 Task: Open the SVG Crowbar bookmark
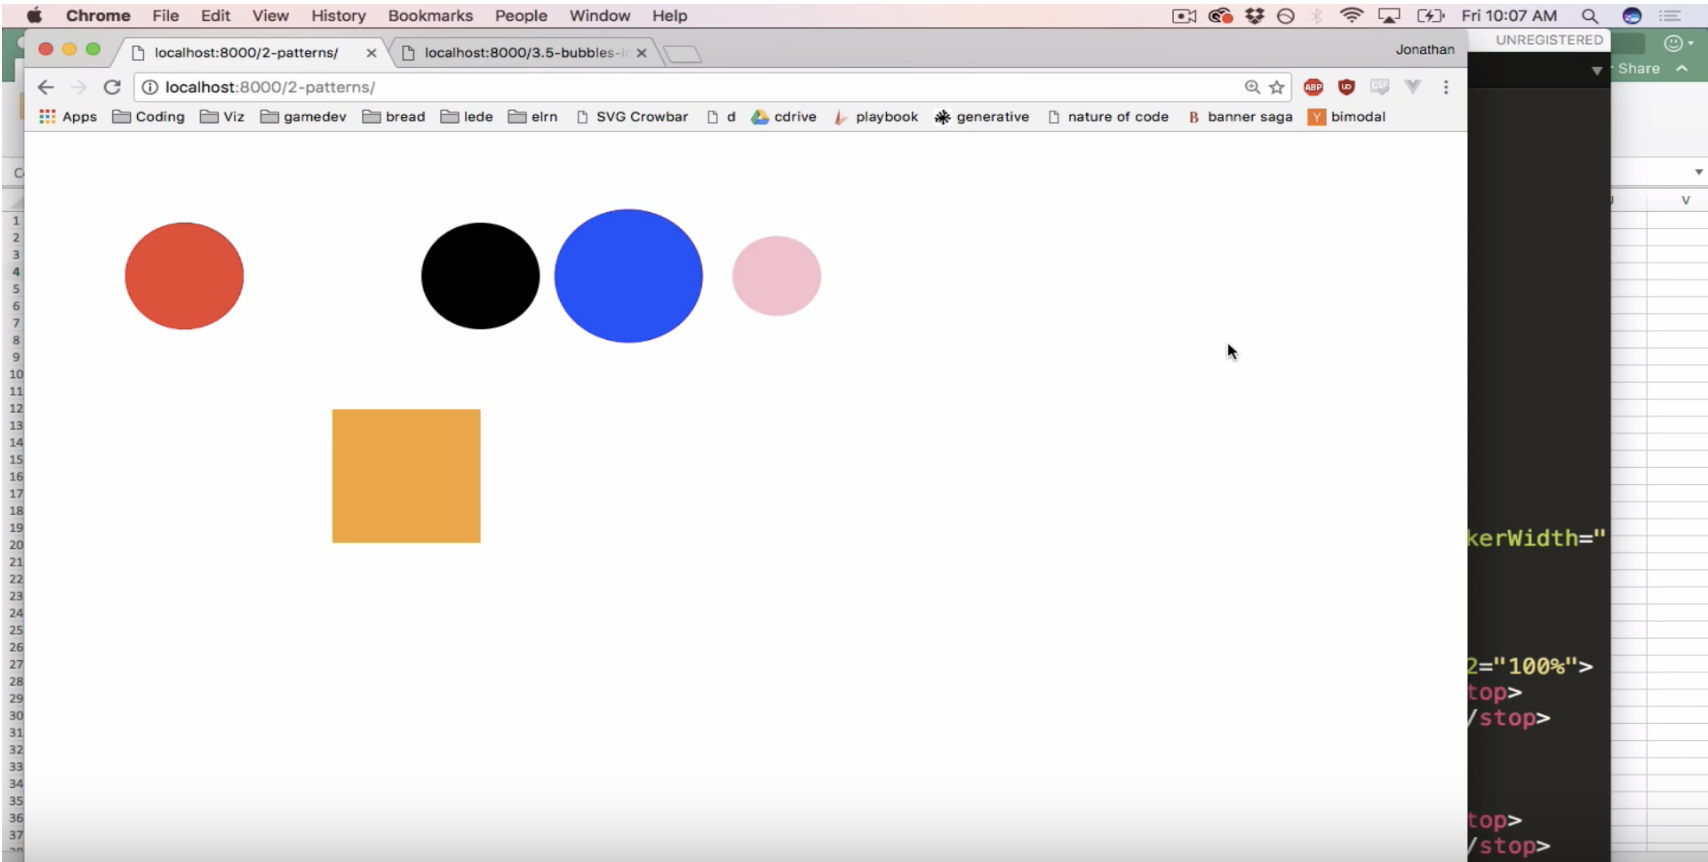[x=632, y=117]
